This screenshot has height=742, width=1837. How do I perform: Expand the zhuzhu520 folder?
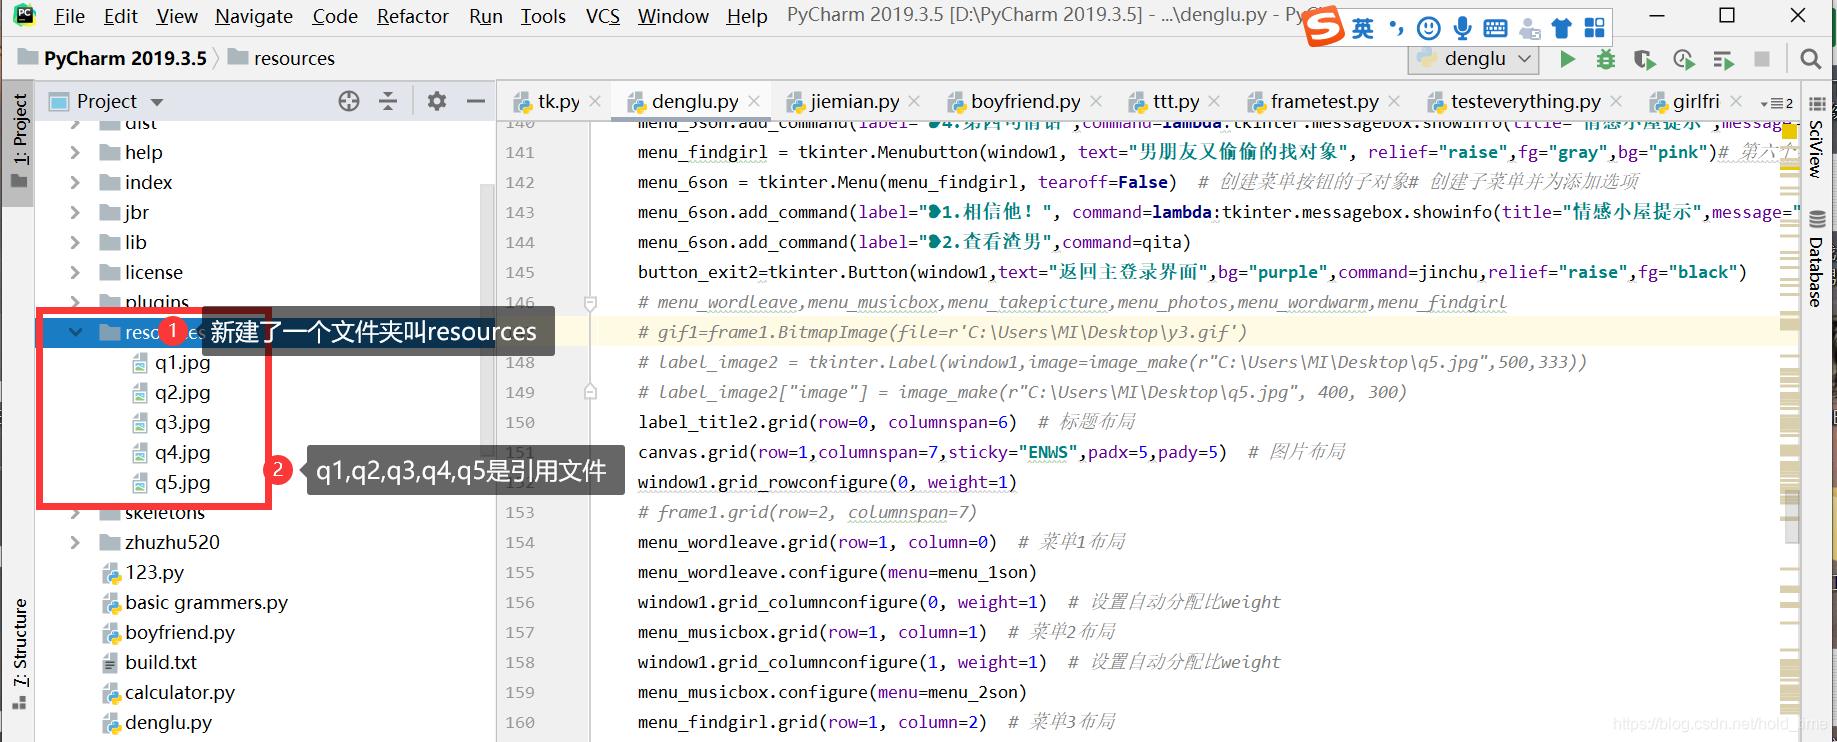pos(75,542)
